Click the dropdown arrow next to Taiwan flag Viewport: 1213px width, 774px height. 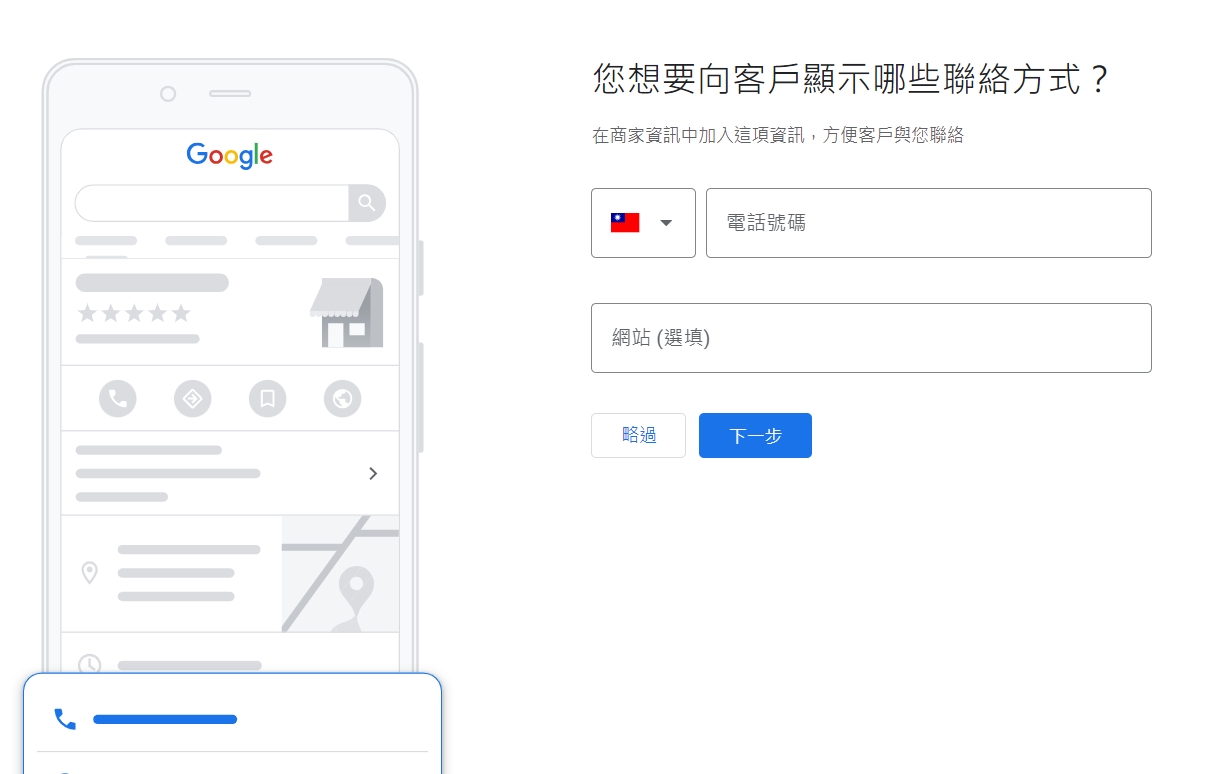(x=666, y=223)
